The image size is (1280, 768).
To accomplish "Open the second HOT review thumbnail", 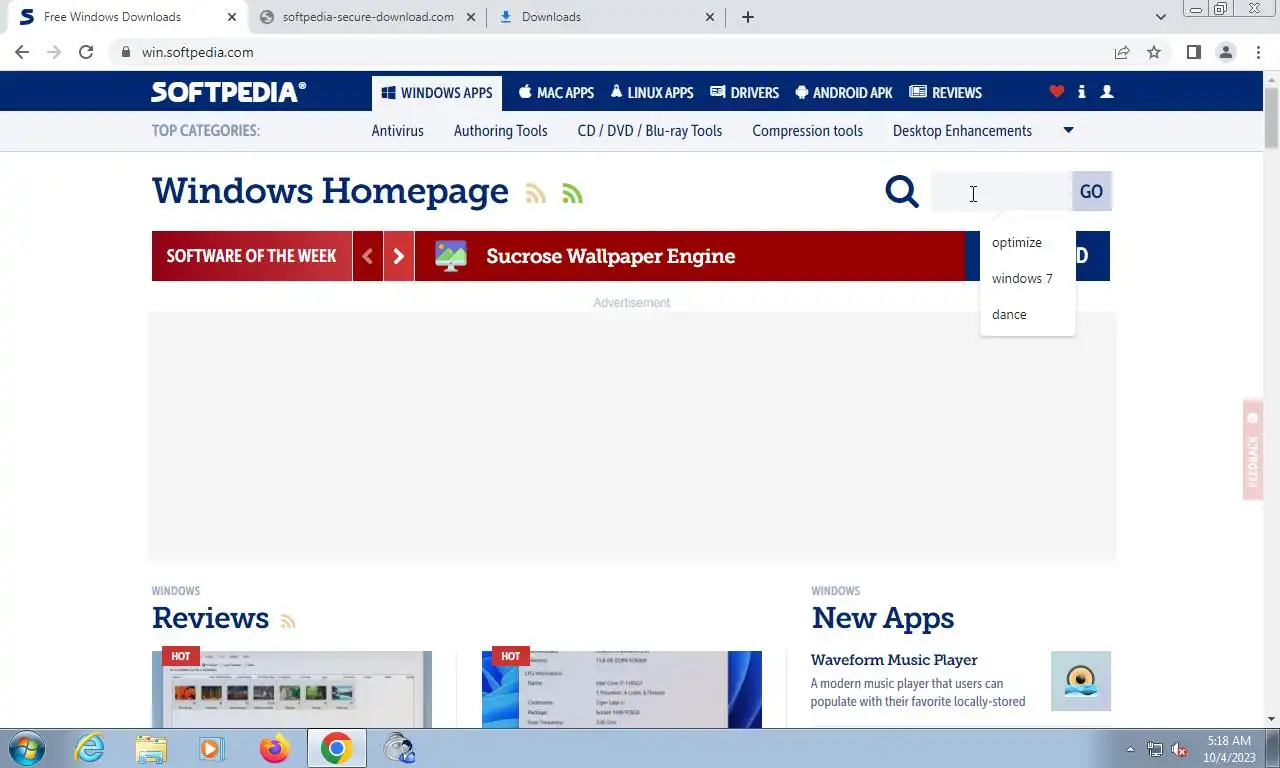I will pos(622,689).
